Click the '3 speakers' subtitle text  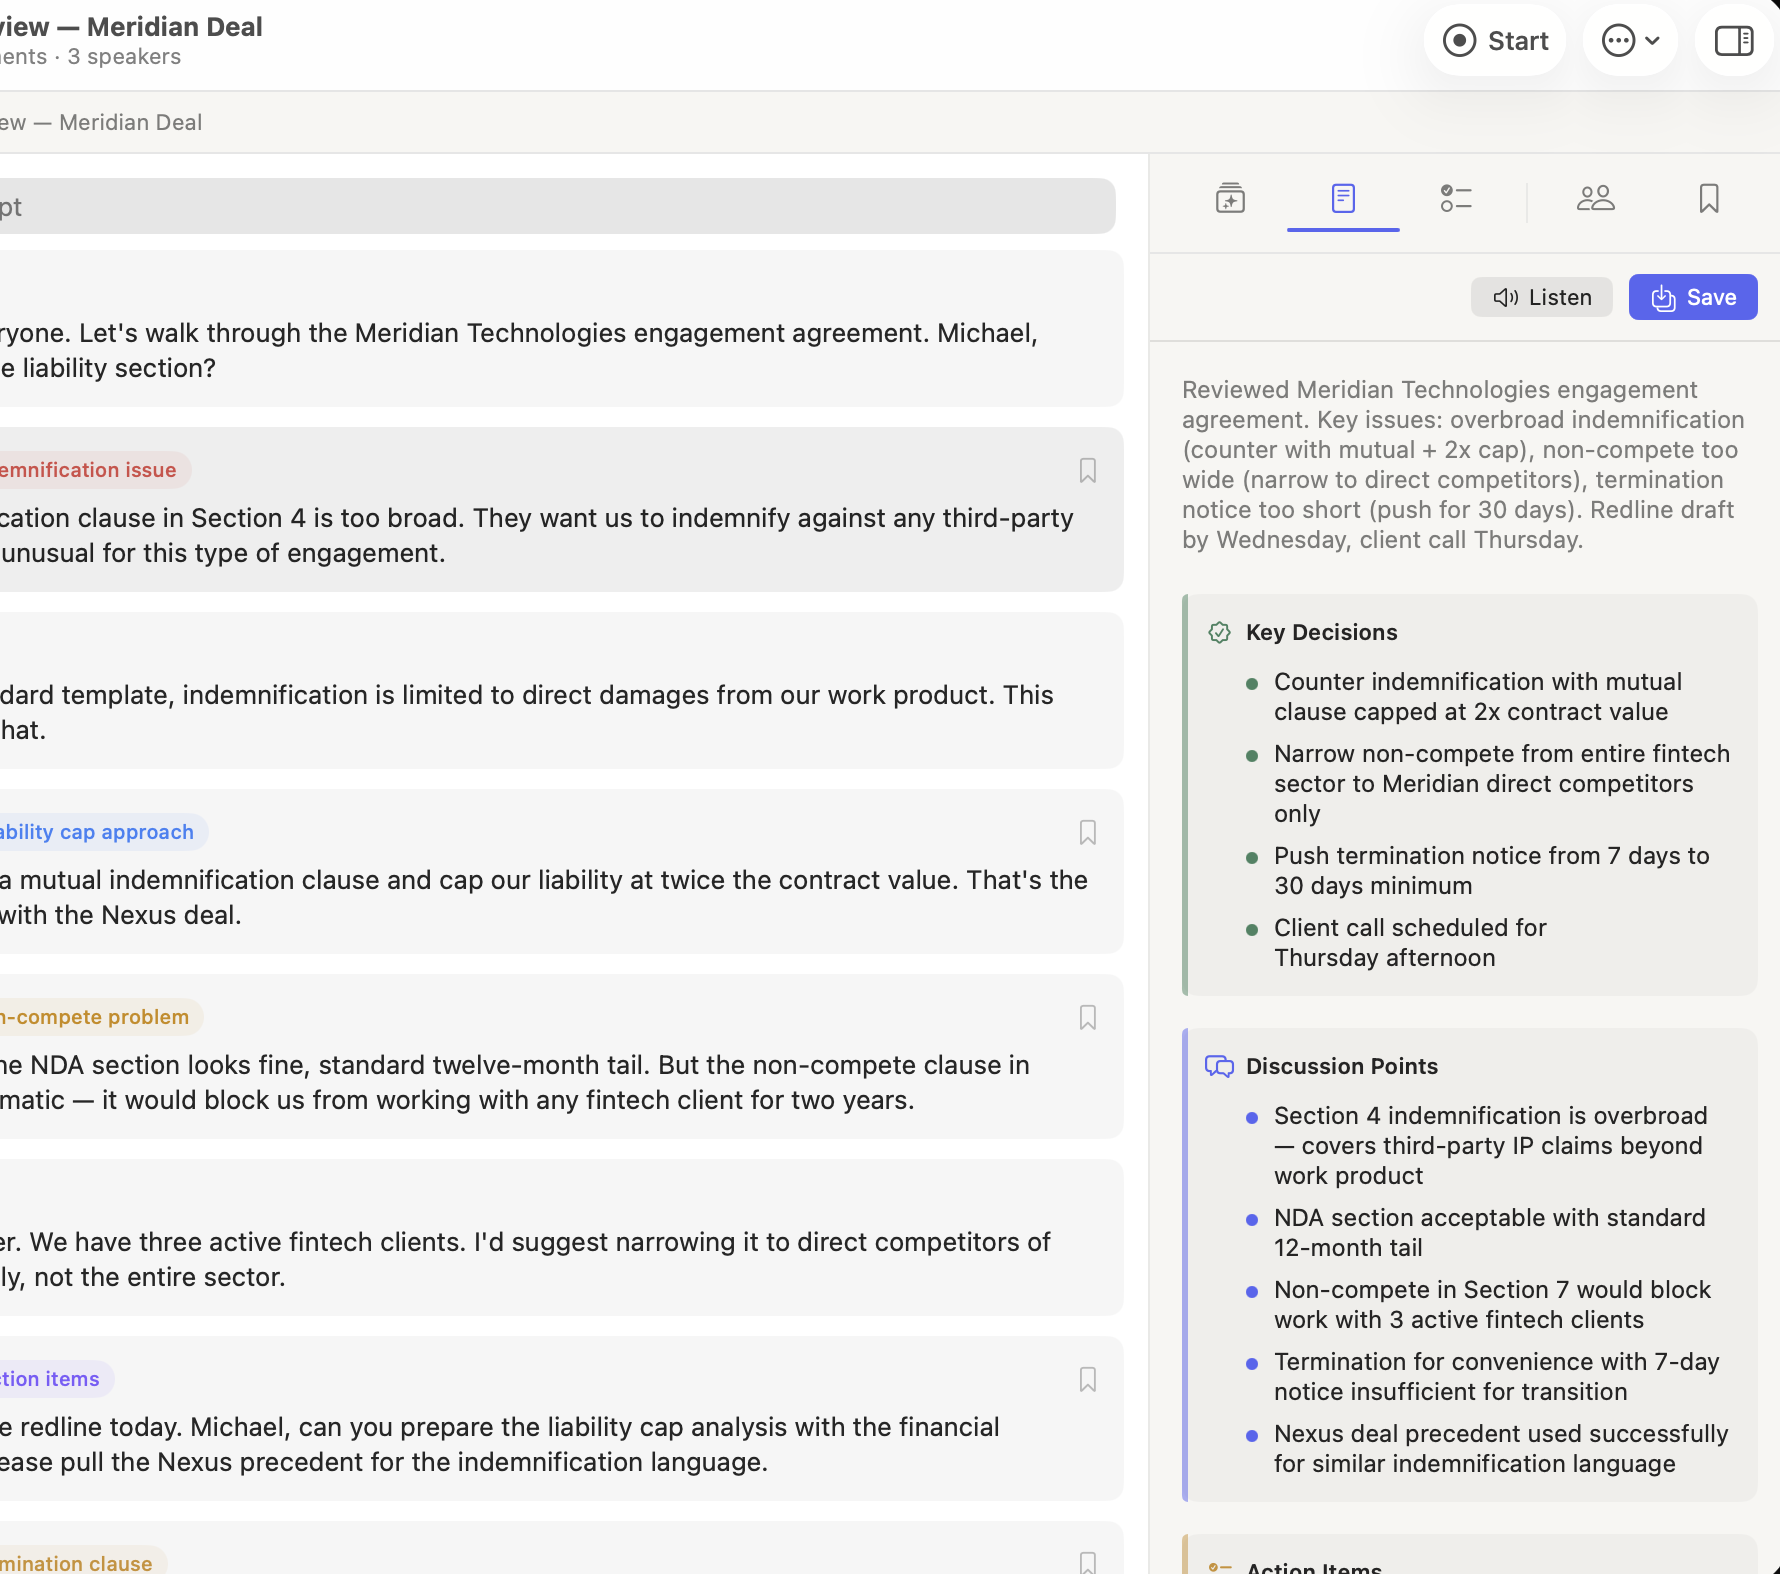(x=124, y=57)
